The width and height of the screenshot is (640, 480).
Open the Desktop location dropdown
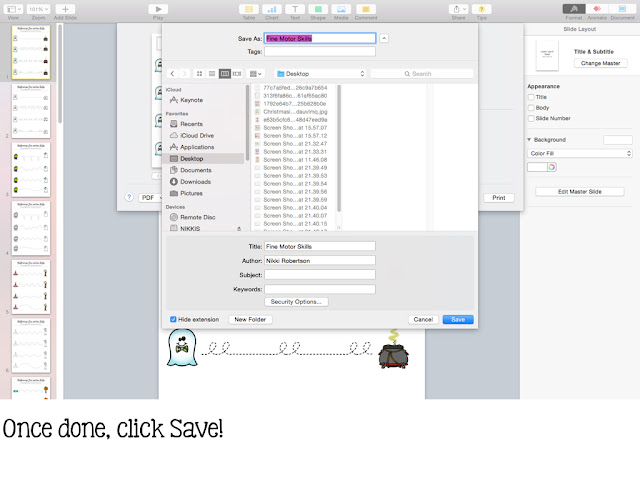click(320, 73)
